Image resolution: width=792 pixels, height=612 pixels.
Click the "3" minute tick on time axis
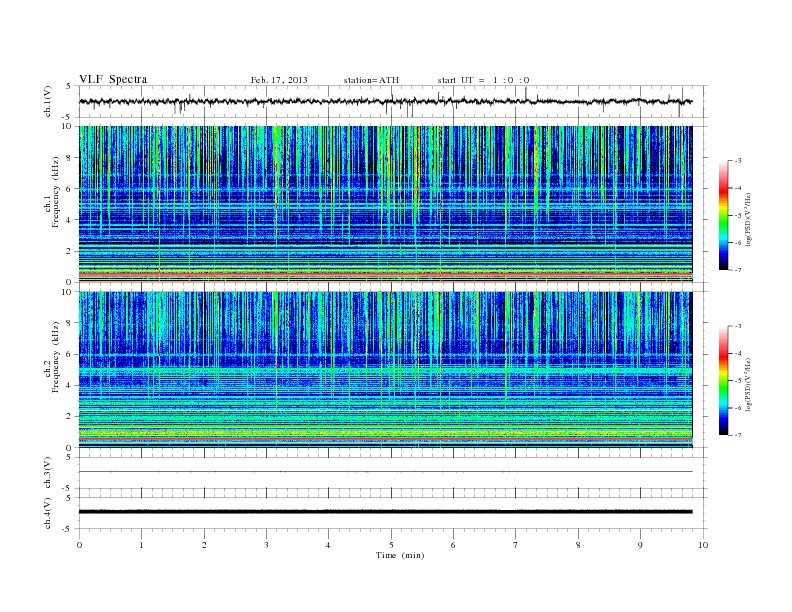point(266,545)
